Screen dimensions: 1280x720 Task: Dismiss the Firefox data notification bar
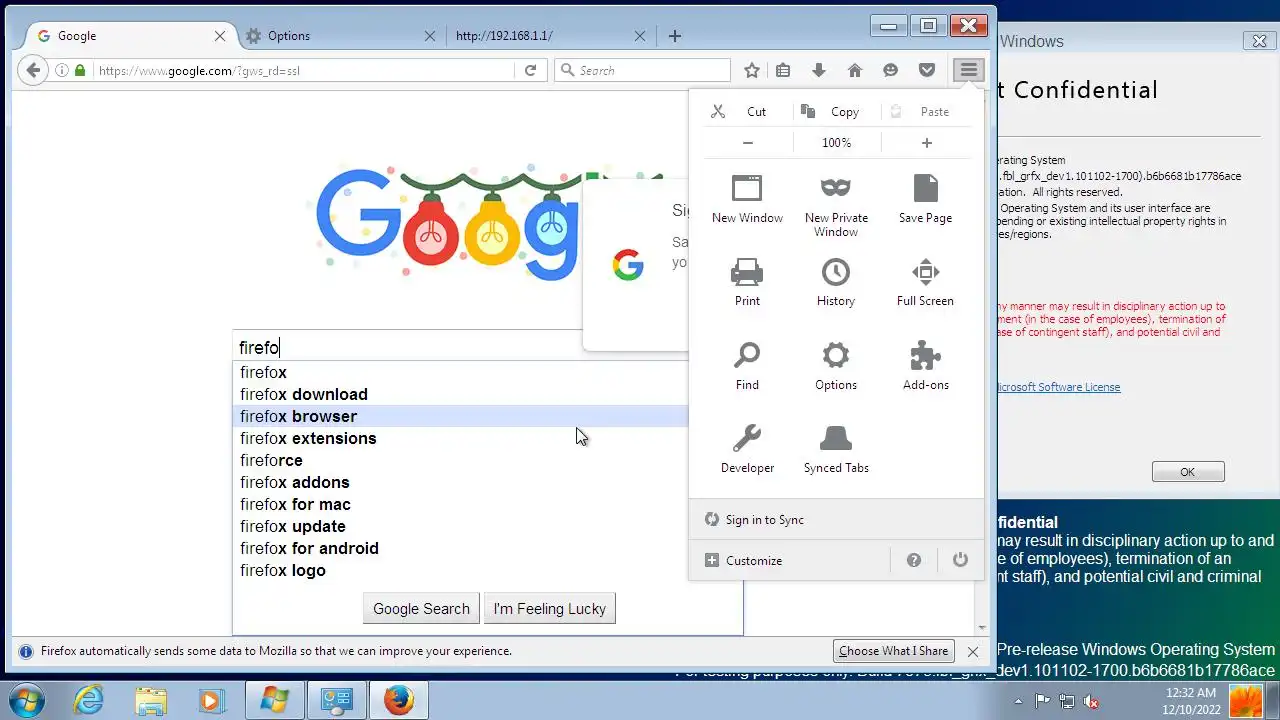[972, 651]
